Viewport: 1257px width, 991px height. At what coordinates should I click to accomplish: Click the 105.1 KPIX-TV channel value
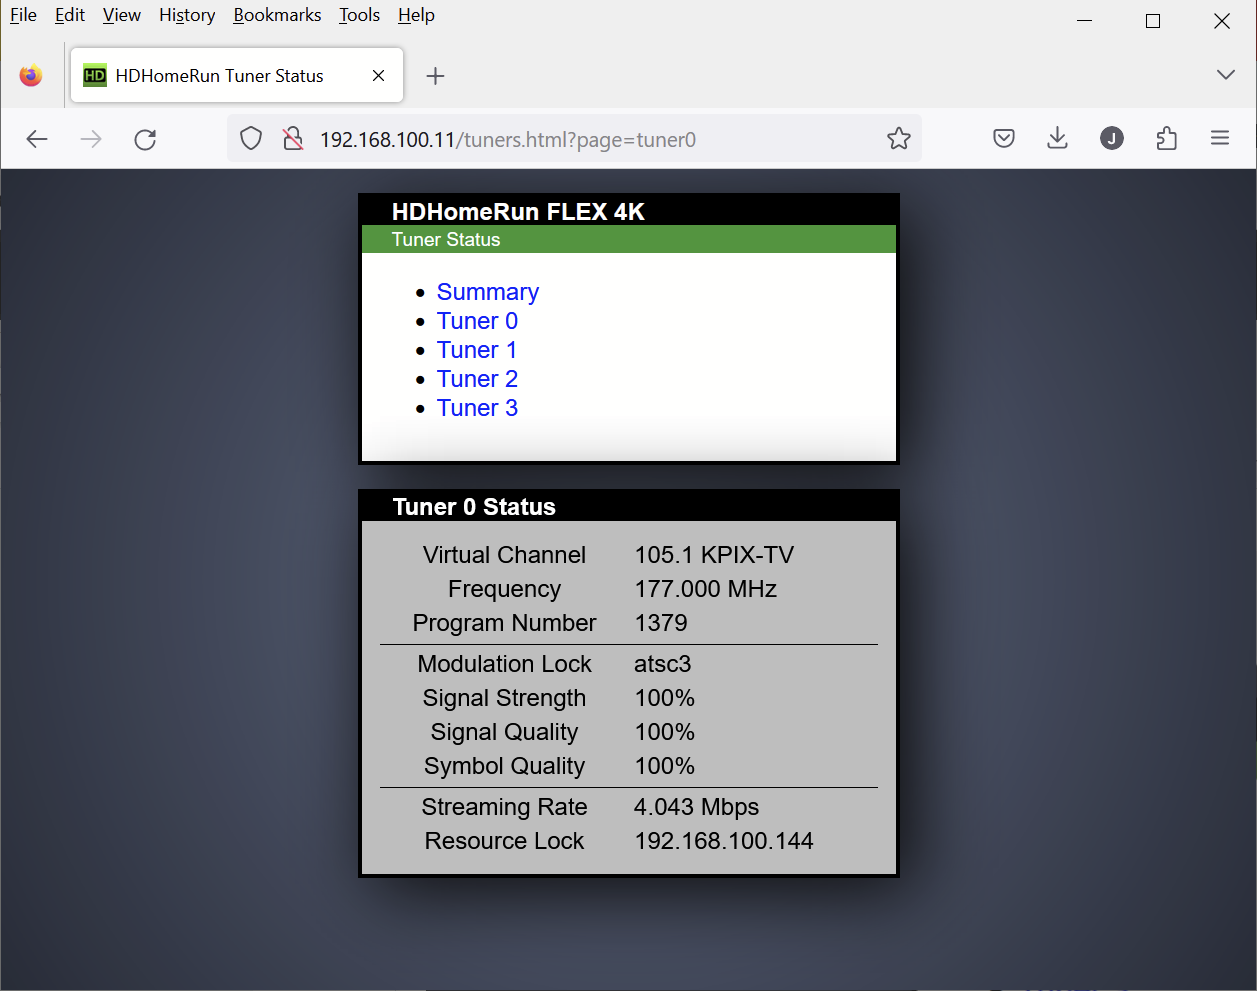[x=714, y=555]
